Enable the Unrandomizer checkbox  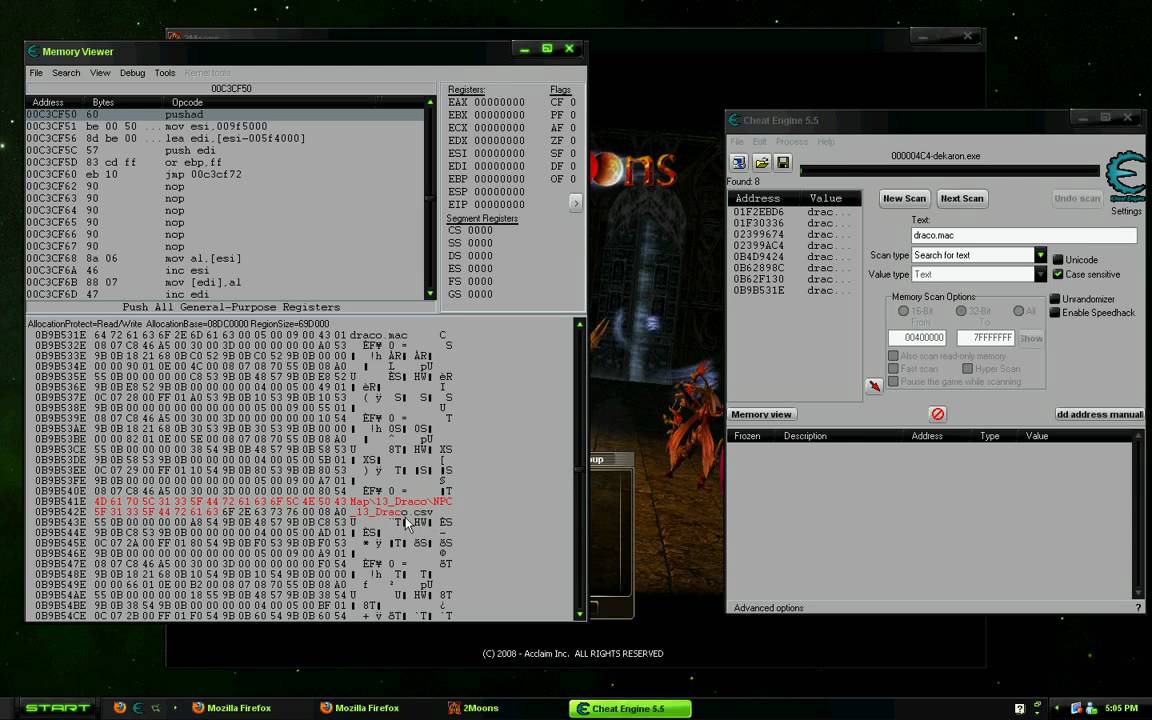pyautogui.click(x=1055, y=299)
